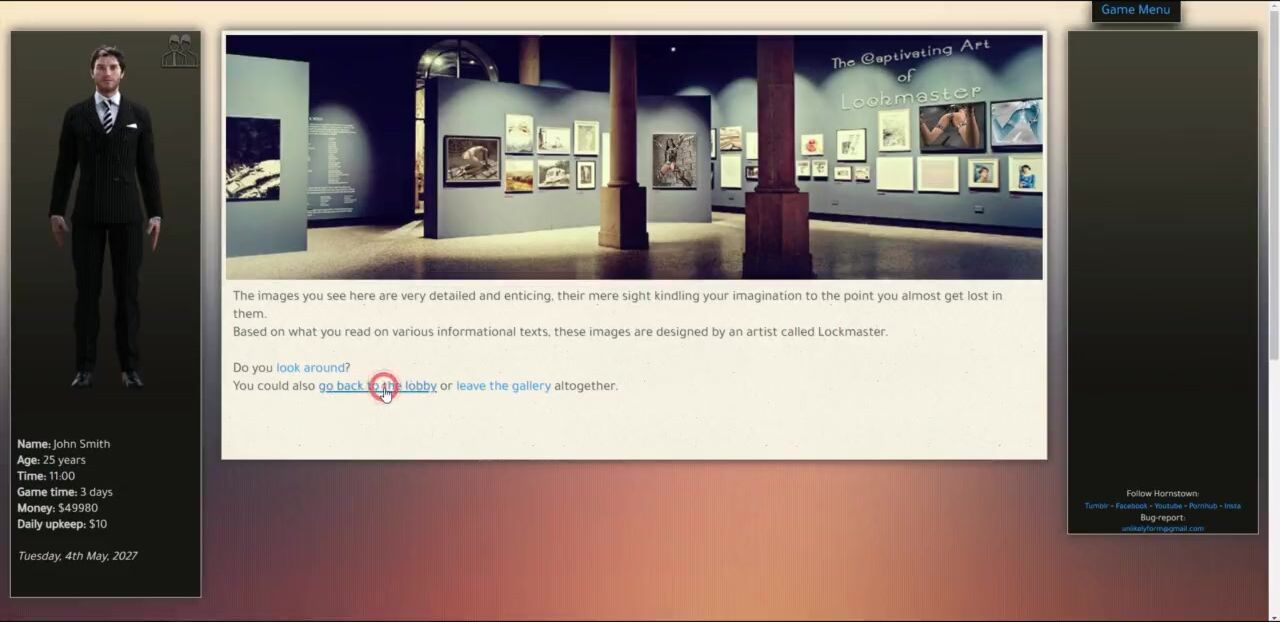Image resolution: width=1280 pixels, height=622 pixels.
Task: Go back to the lobby
Action: coord(377,386)
